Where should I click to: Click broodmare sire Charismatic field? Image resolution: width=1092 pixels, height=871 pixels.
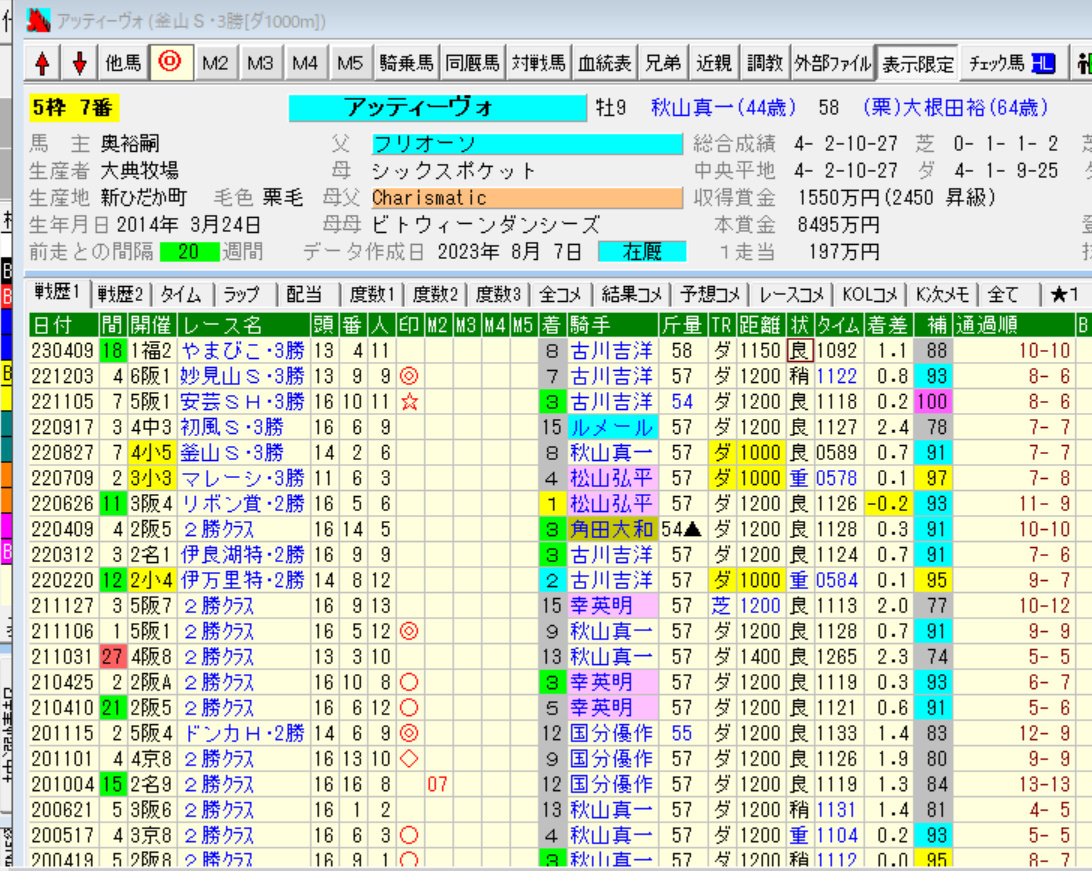[526, 198]
